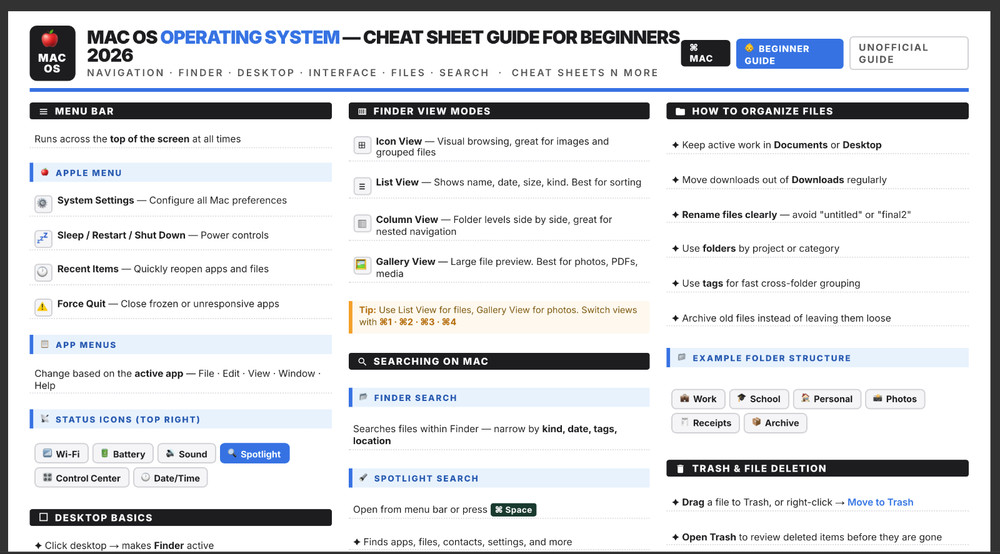
Task: Click the System Settings gear icon
Action: coord(43,203)
